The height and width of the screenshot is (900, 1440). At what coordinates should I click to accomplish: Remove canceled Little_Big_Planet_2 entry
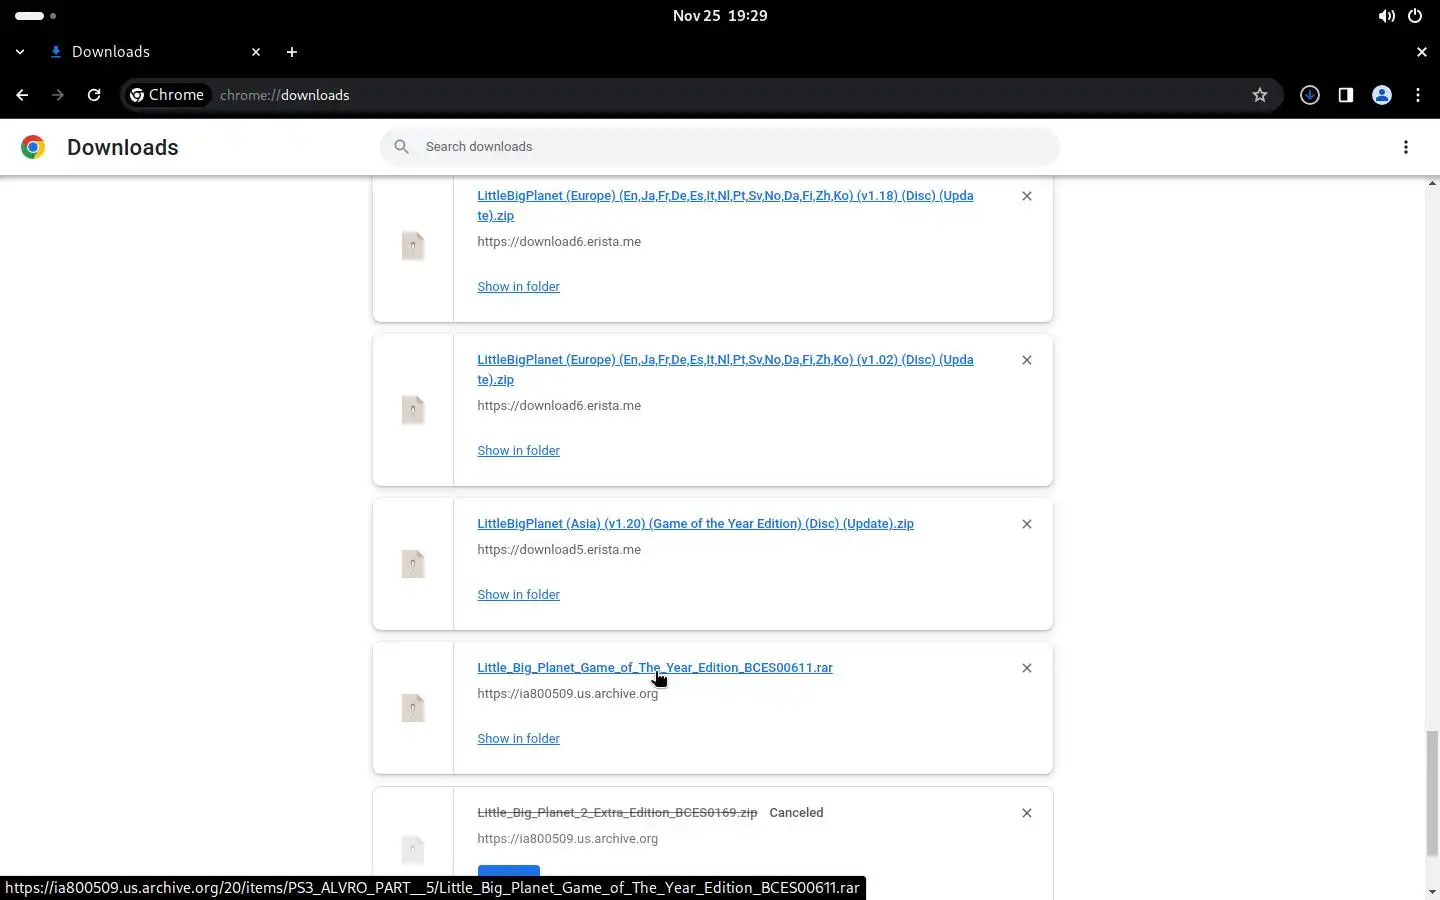(x=1027, y=813)
